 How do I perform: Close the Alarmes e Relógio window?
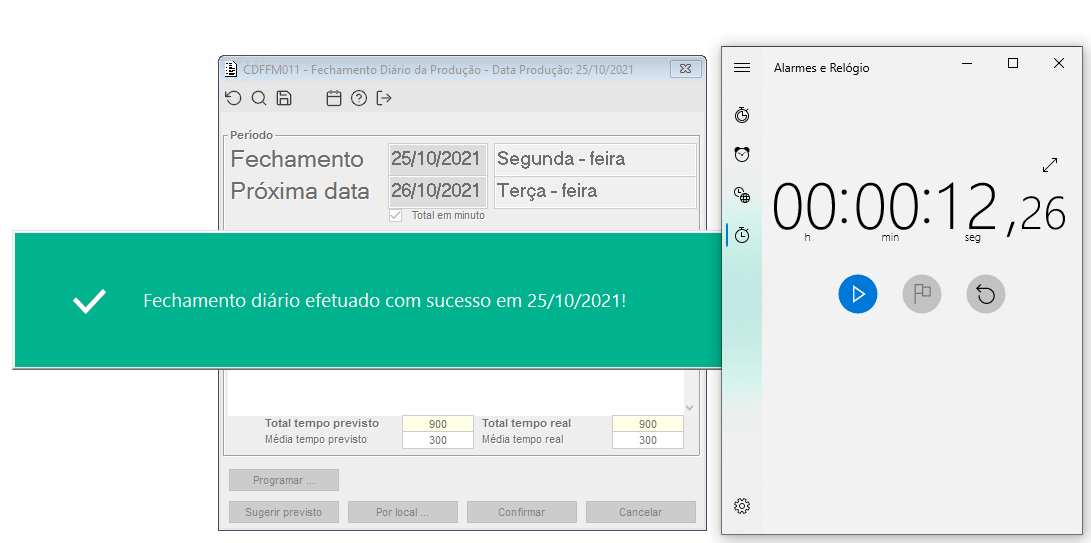pos(1059,63)
